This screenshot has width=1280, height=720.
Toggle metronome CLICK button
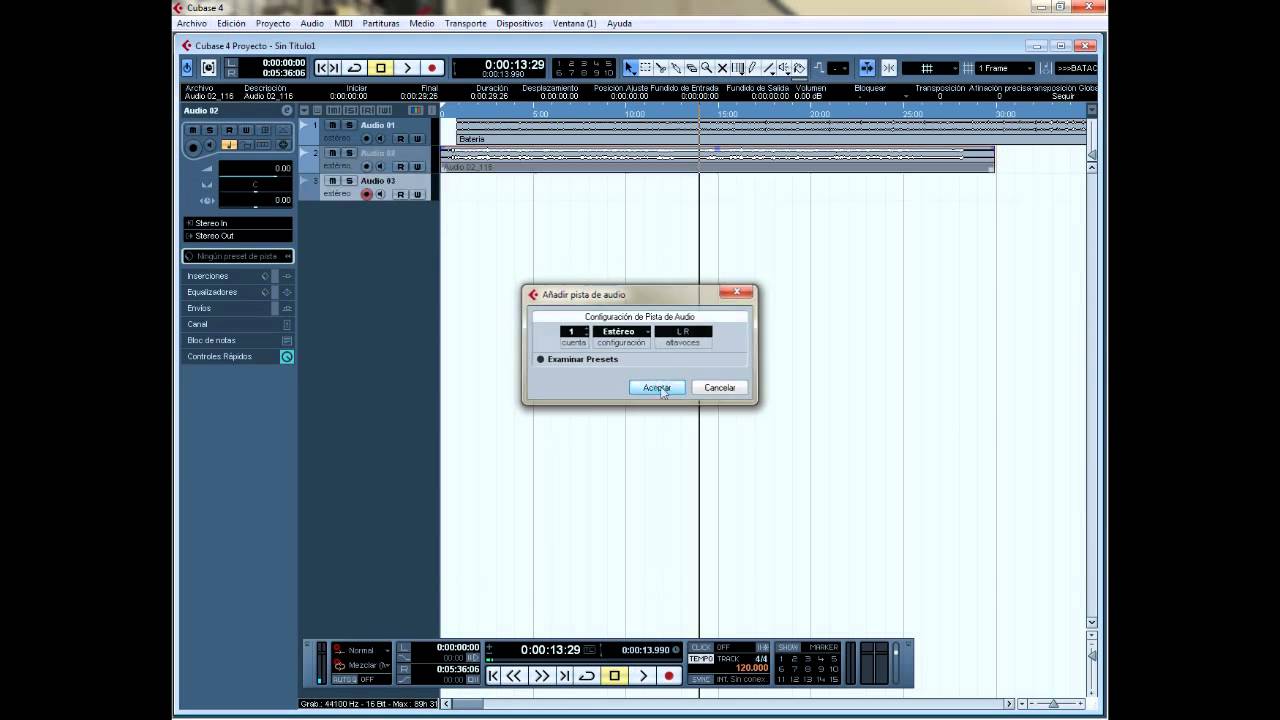tap(701, 647)
